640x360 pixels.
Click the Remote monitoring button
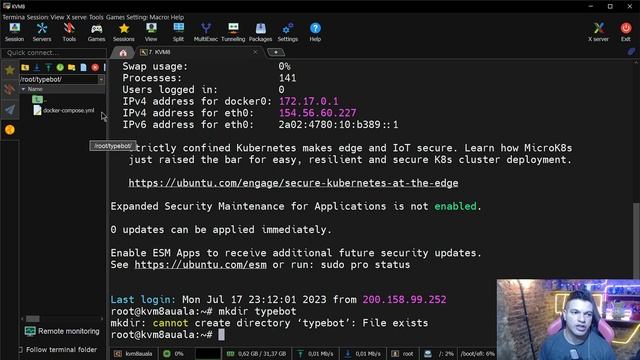click(x=62, y=331)
